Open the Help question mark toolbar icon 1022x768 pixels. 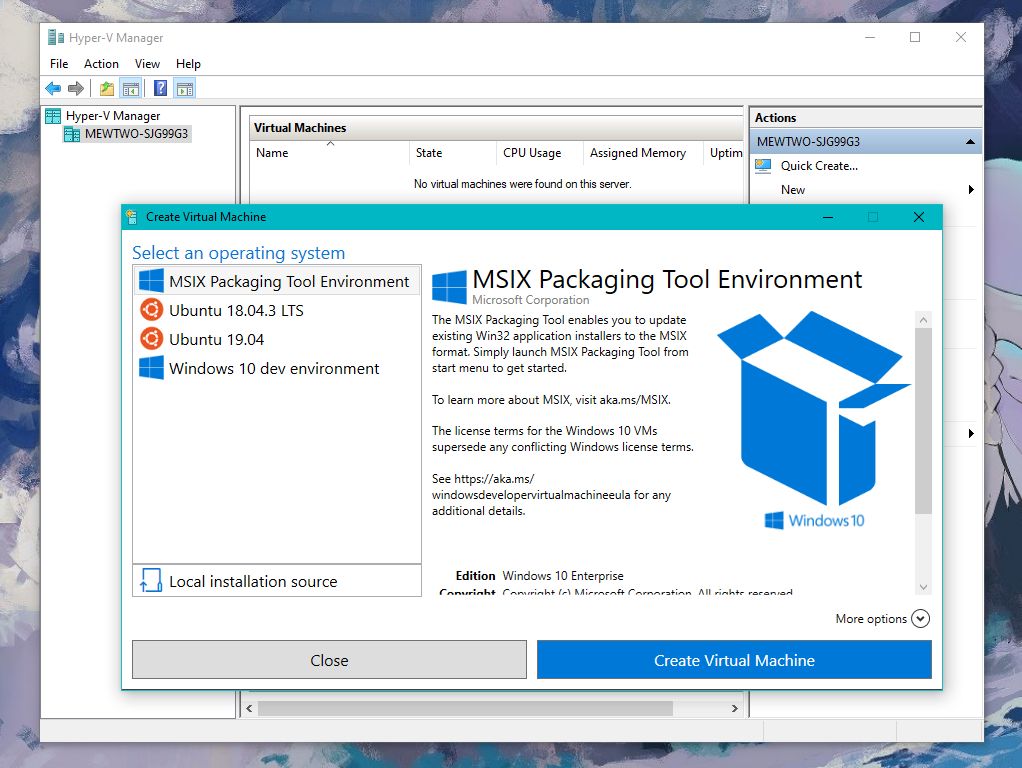(160, 88)
